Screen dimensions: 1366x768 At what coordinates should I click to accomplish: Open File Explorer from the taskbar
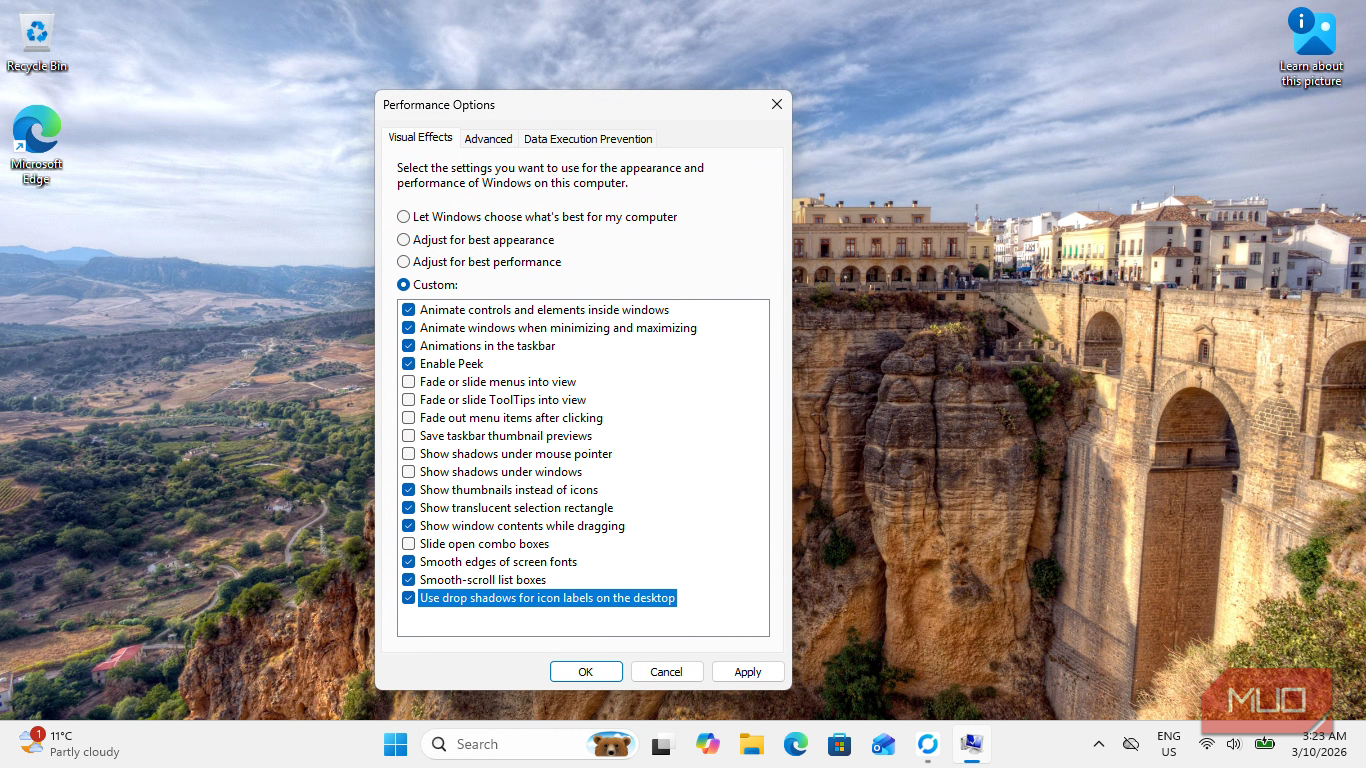[x=752, y=744]
